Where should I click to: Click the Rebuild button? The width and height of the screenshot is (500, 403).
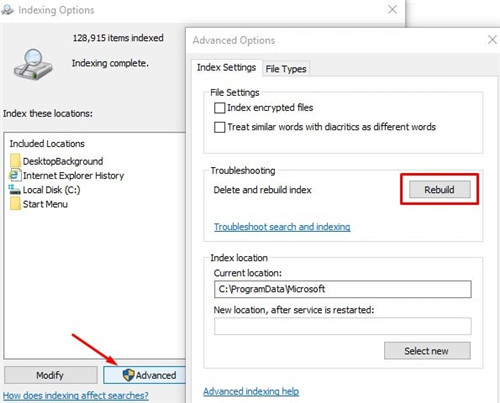pos(440,189)
